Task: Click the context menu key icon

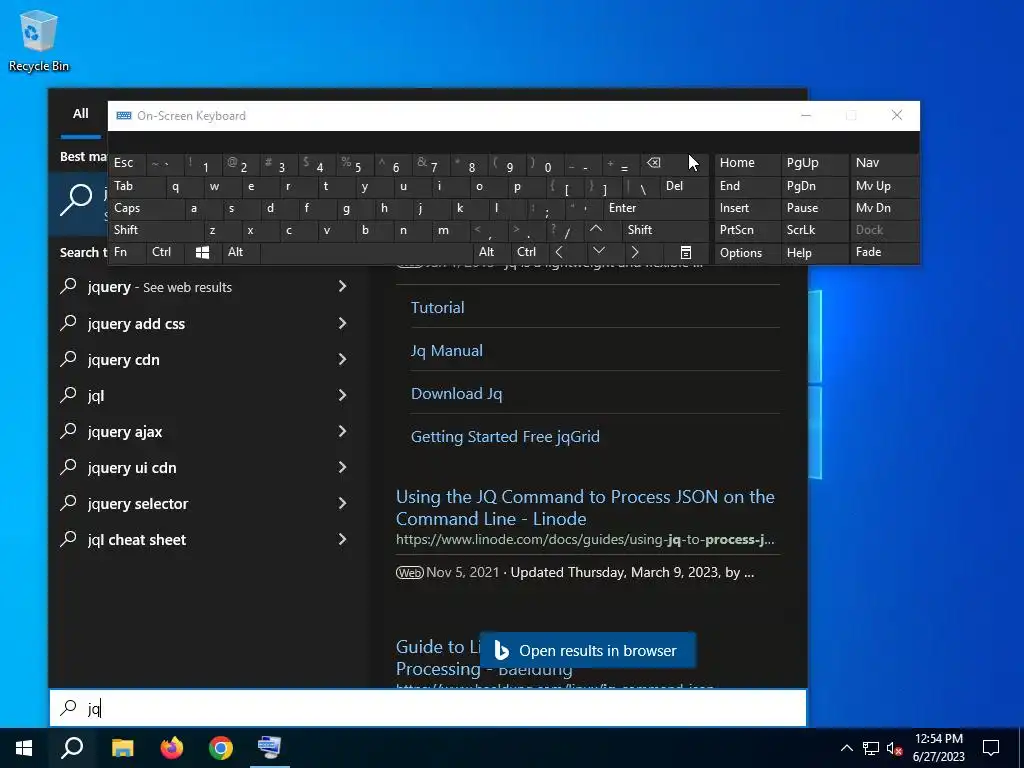Action: [686, 252]
